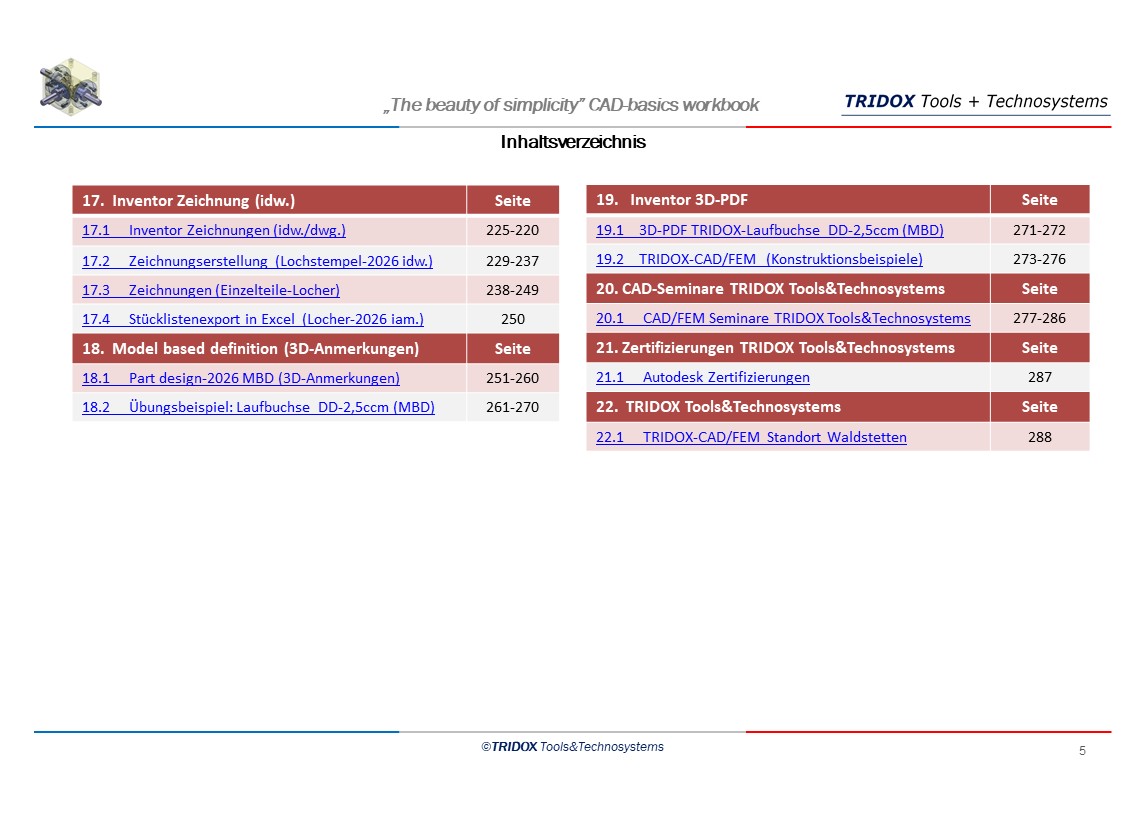Click the 21. Zertifizierungen section header
This screenshot has width=1145, height=816.
(775, 348)
